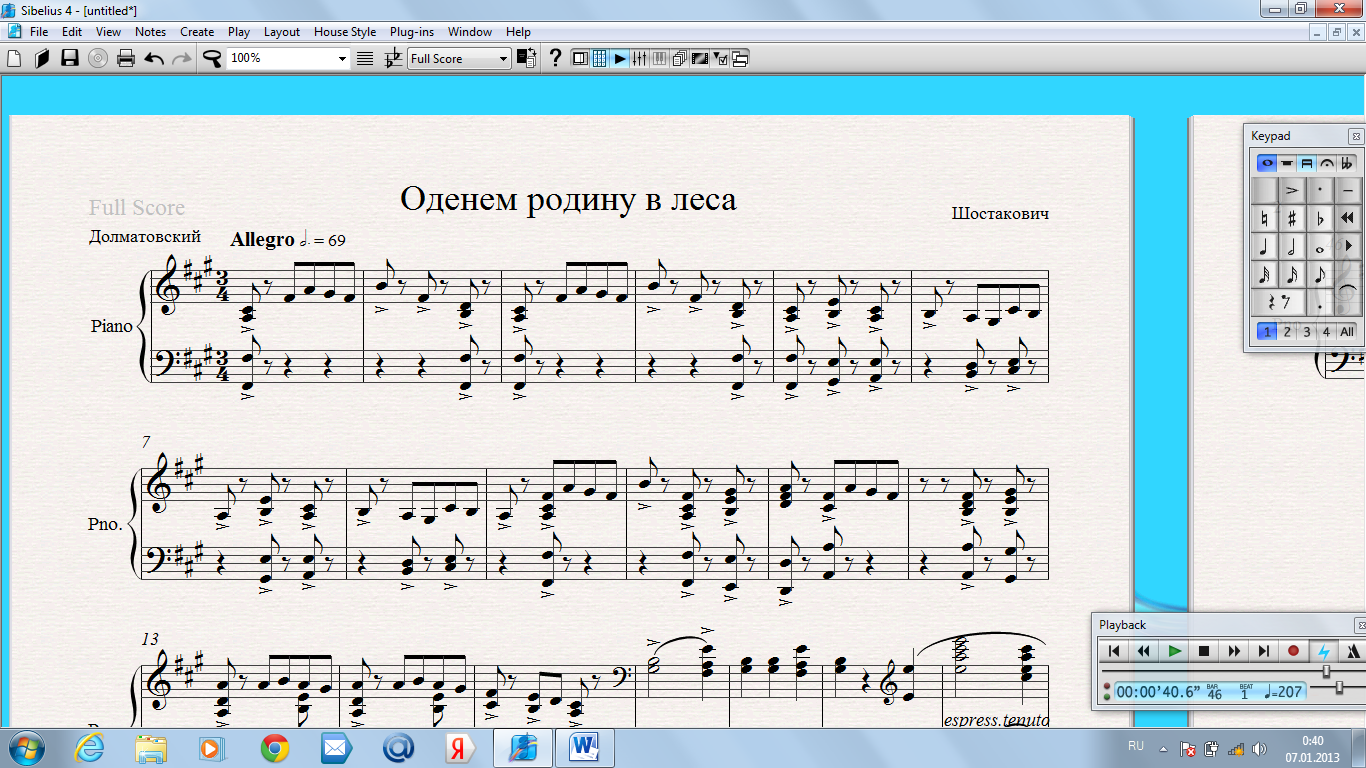Toggle the Properties window toolbar icon
The width and height of the screenshot is (1366, 768).
point(719,58)
